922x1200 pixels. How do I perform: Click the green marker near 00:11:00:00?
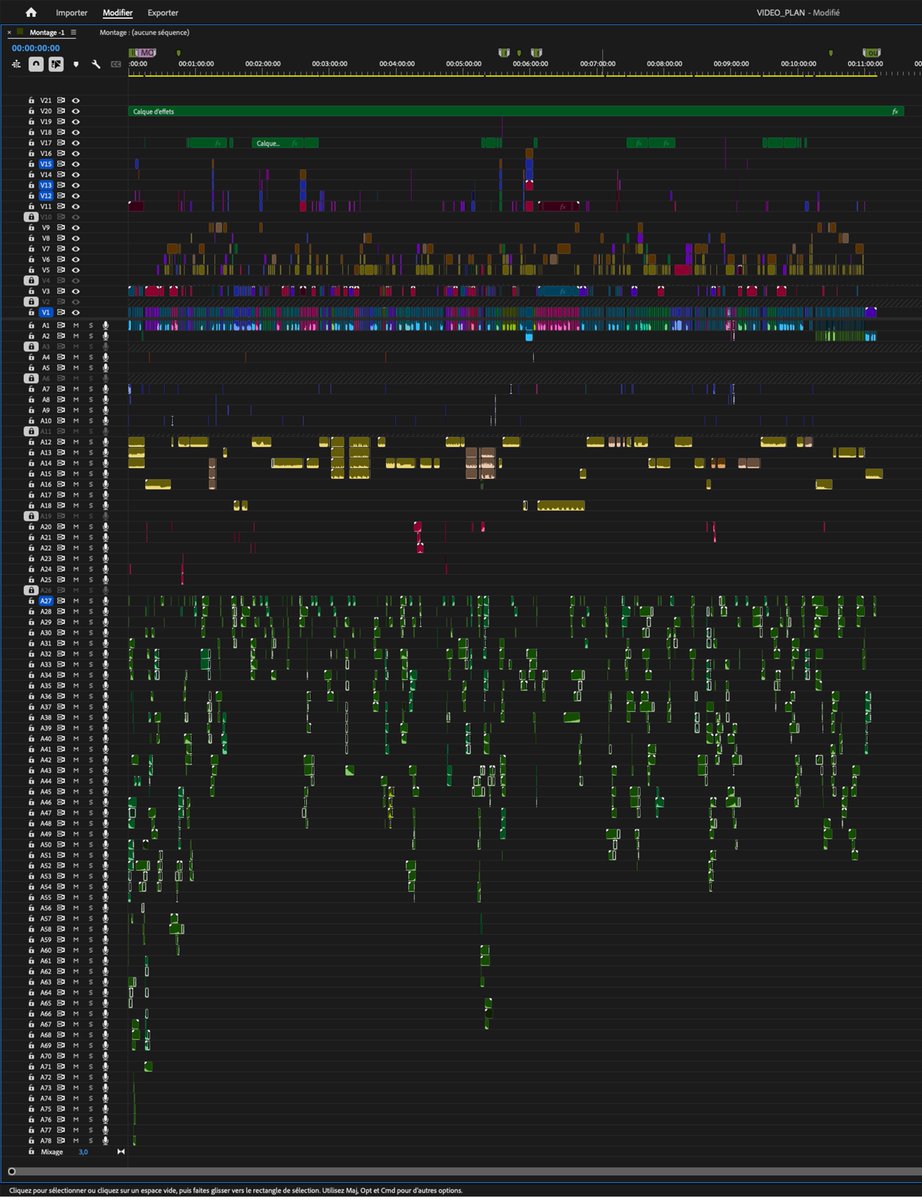click(x=872, y=52)
